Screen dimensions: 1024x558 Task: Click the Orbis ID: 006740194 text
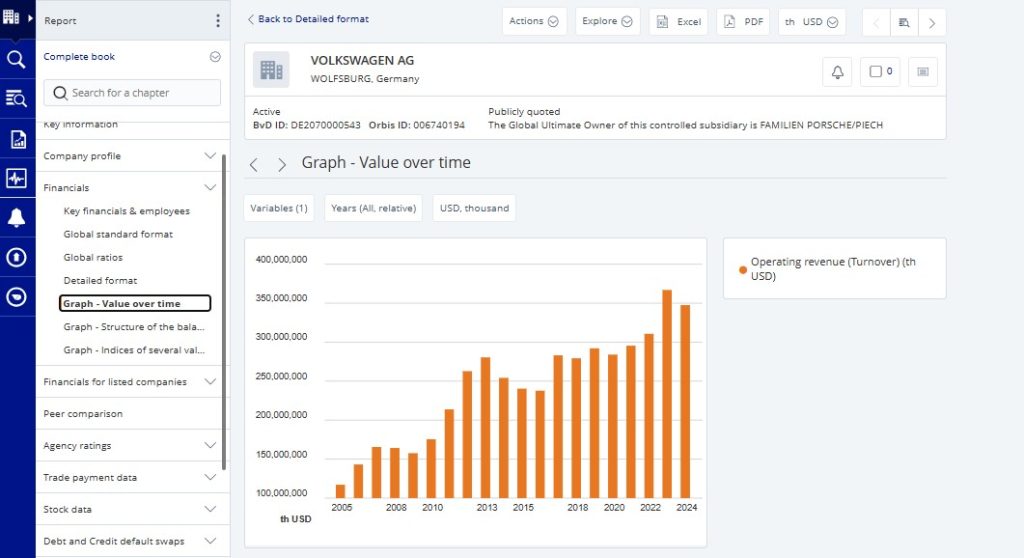(x=417, y=125)
